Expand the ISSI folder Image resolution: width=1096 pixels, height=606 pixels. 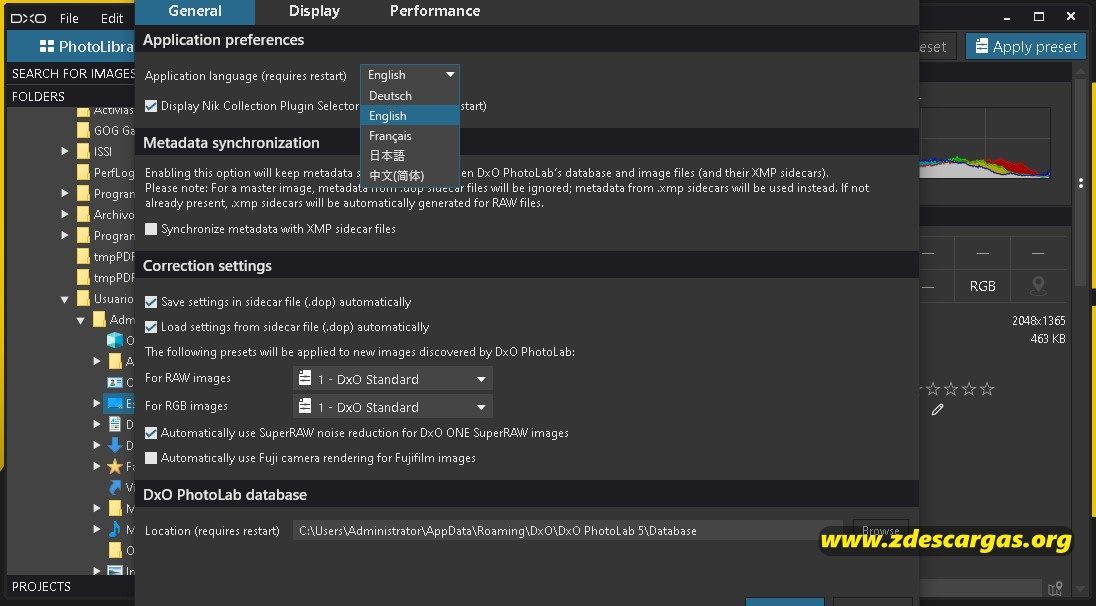[65, 151]
